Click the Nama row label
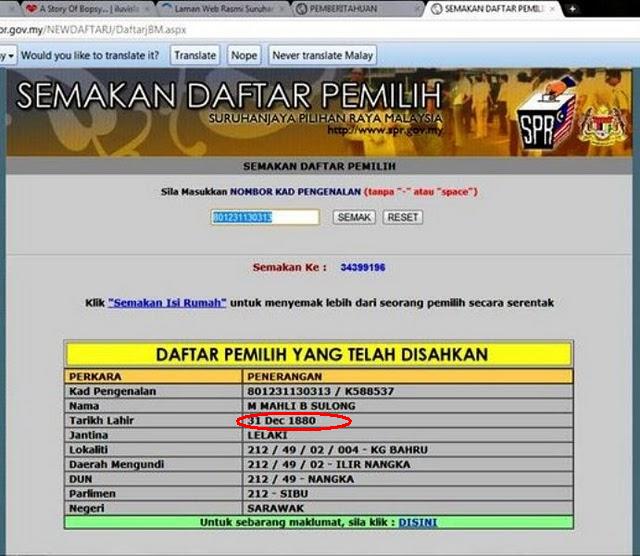The height and width of the screenshot is (556, 640). (84, 406)
